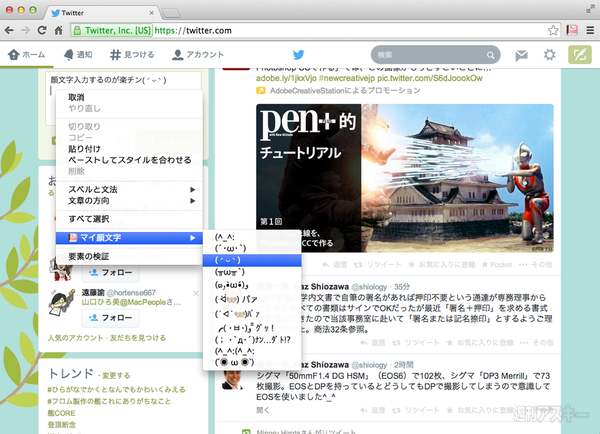The width and height of the screenshot is (600, 434).
Task: Open the pink extension icon in toolbar
Action: click(x=572, y=30)
